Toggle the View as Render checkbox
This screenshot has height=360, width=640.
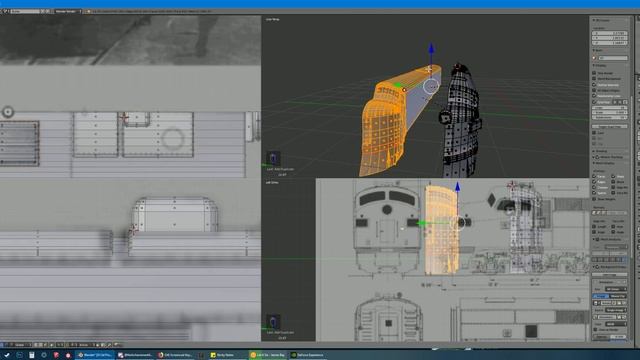click(596, 329)
